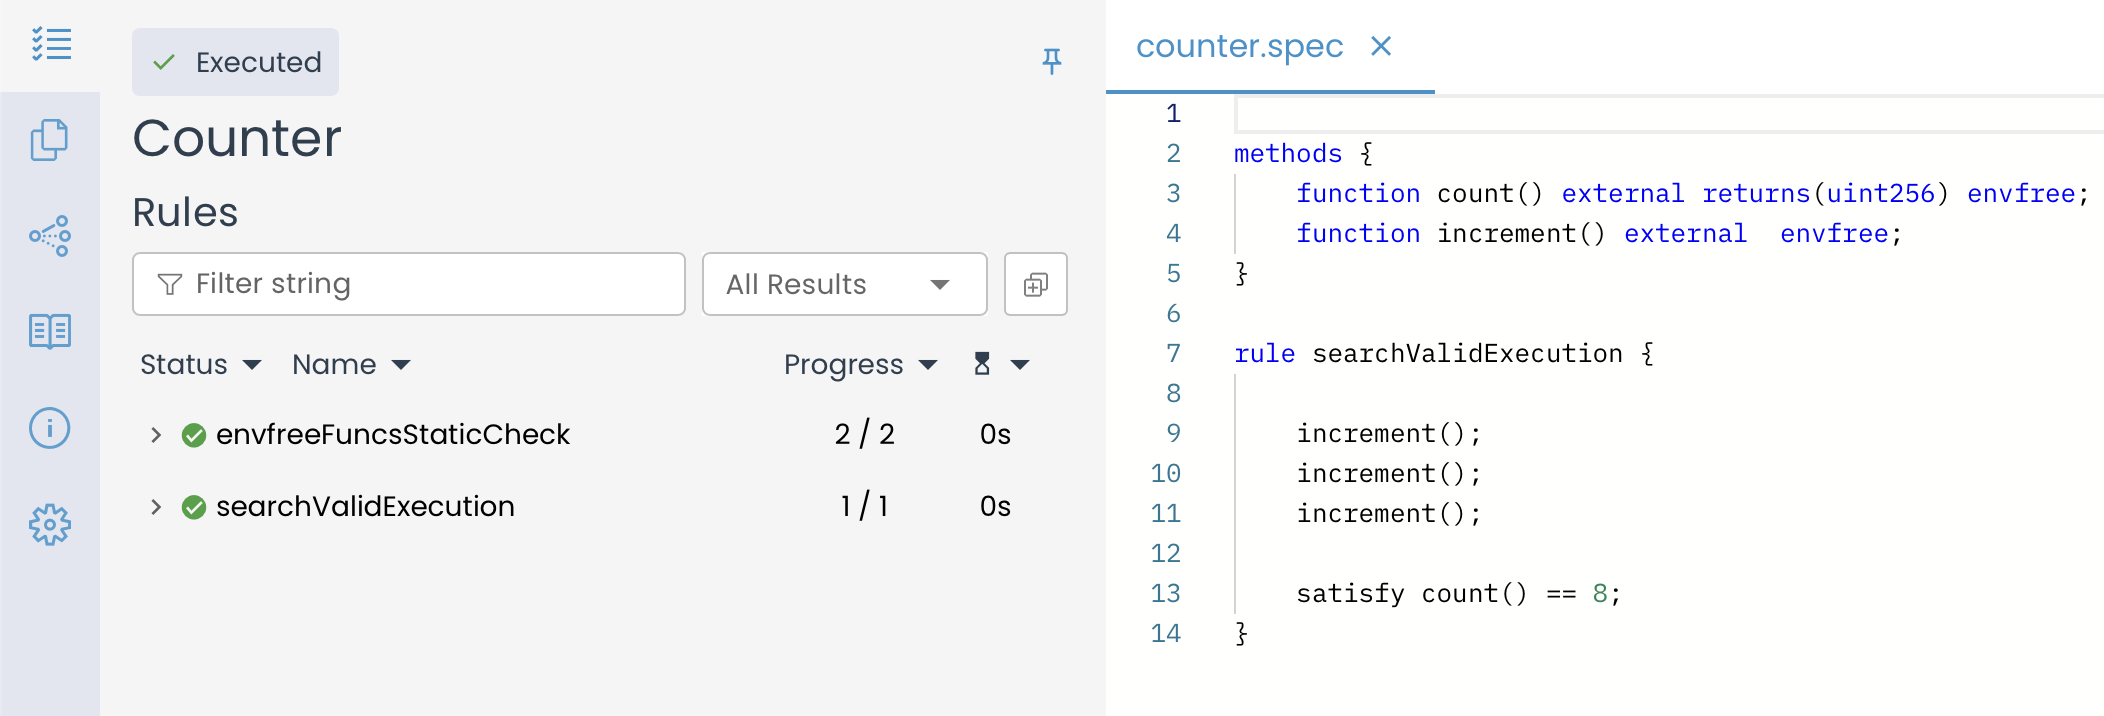Close the counter.spec tab
The width and height of the screenshot is (2104, 716).
(1381, 46)
